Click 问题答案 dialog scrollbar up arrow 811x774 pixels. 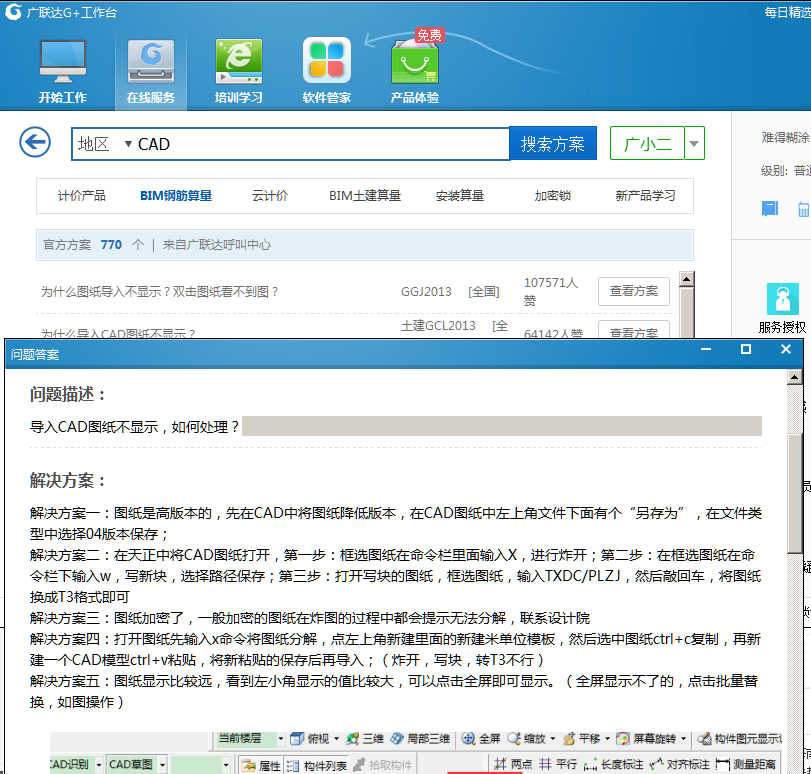click(x=794, y=377)
